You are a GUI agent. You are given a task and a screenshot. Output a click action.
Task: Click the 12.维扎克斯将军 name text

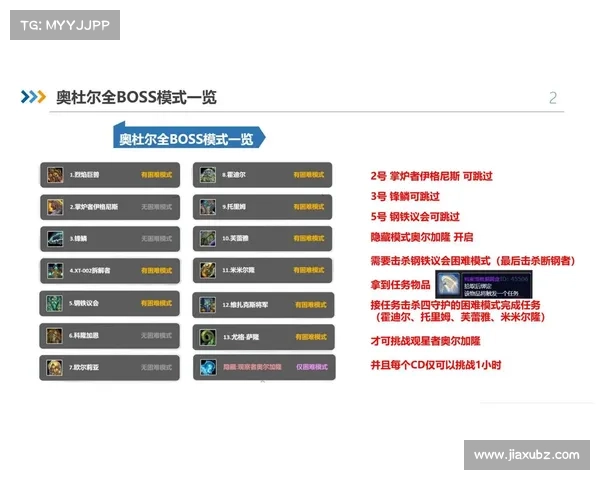tap(245, 305)
